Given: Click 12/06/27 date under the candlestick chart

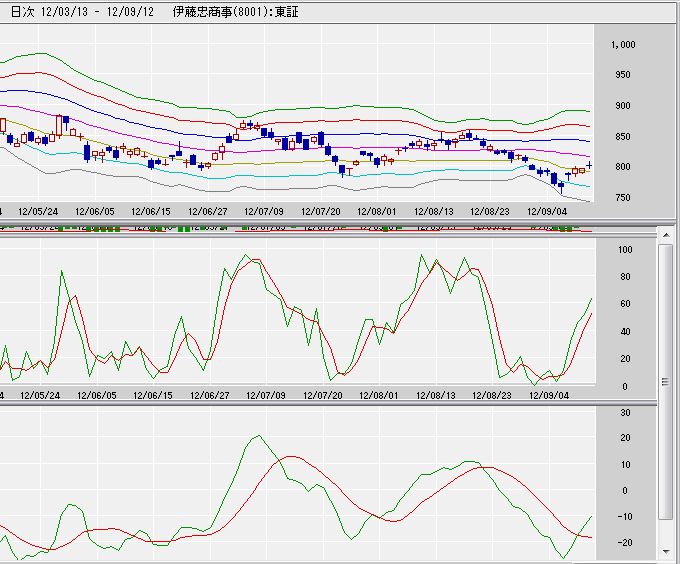Looking at the screenshot, I should 208,212.
